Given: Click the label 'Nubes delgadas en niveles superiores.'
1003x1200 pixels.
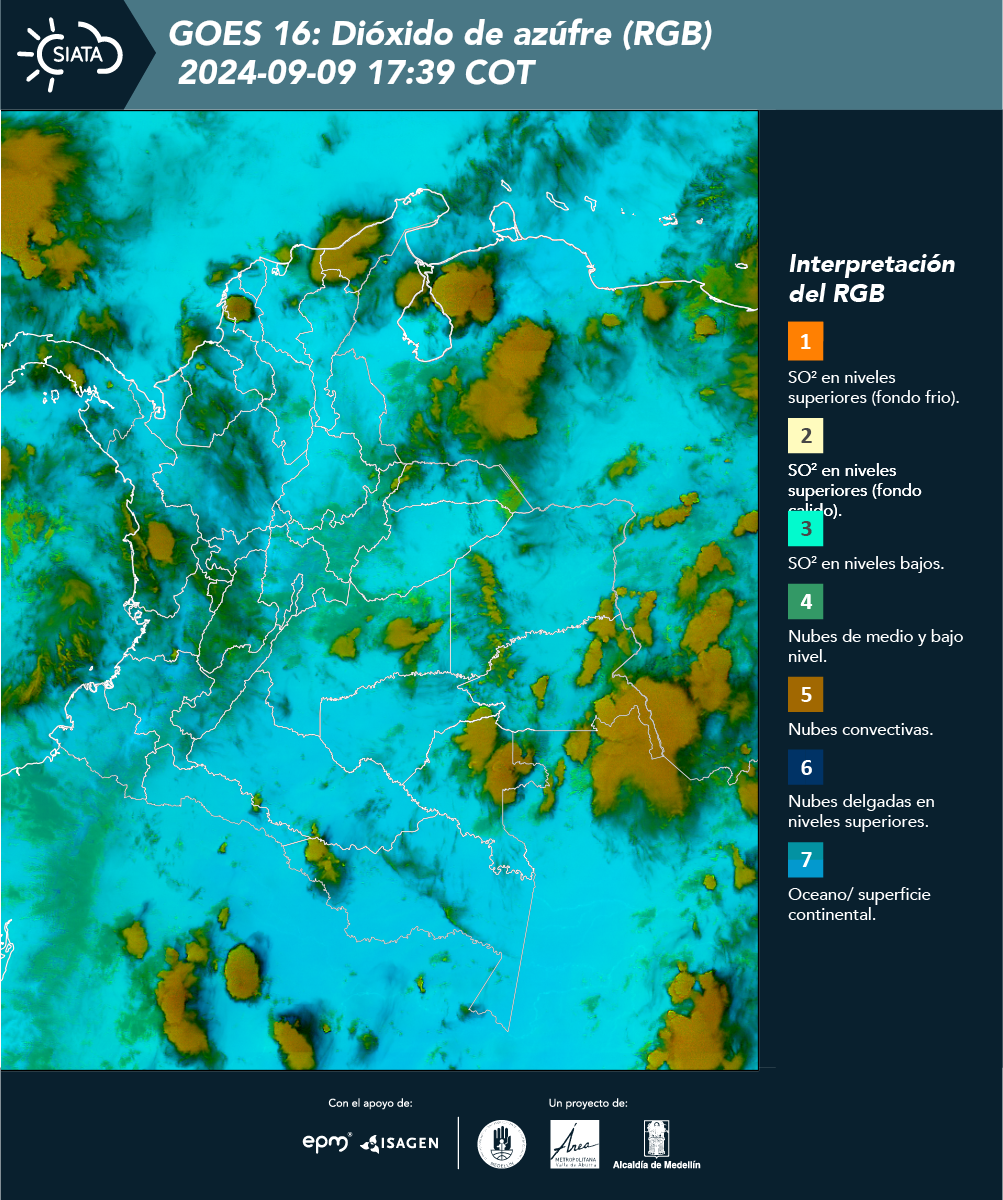Looking at the screenshot, I should coord(861,811).
